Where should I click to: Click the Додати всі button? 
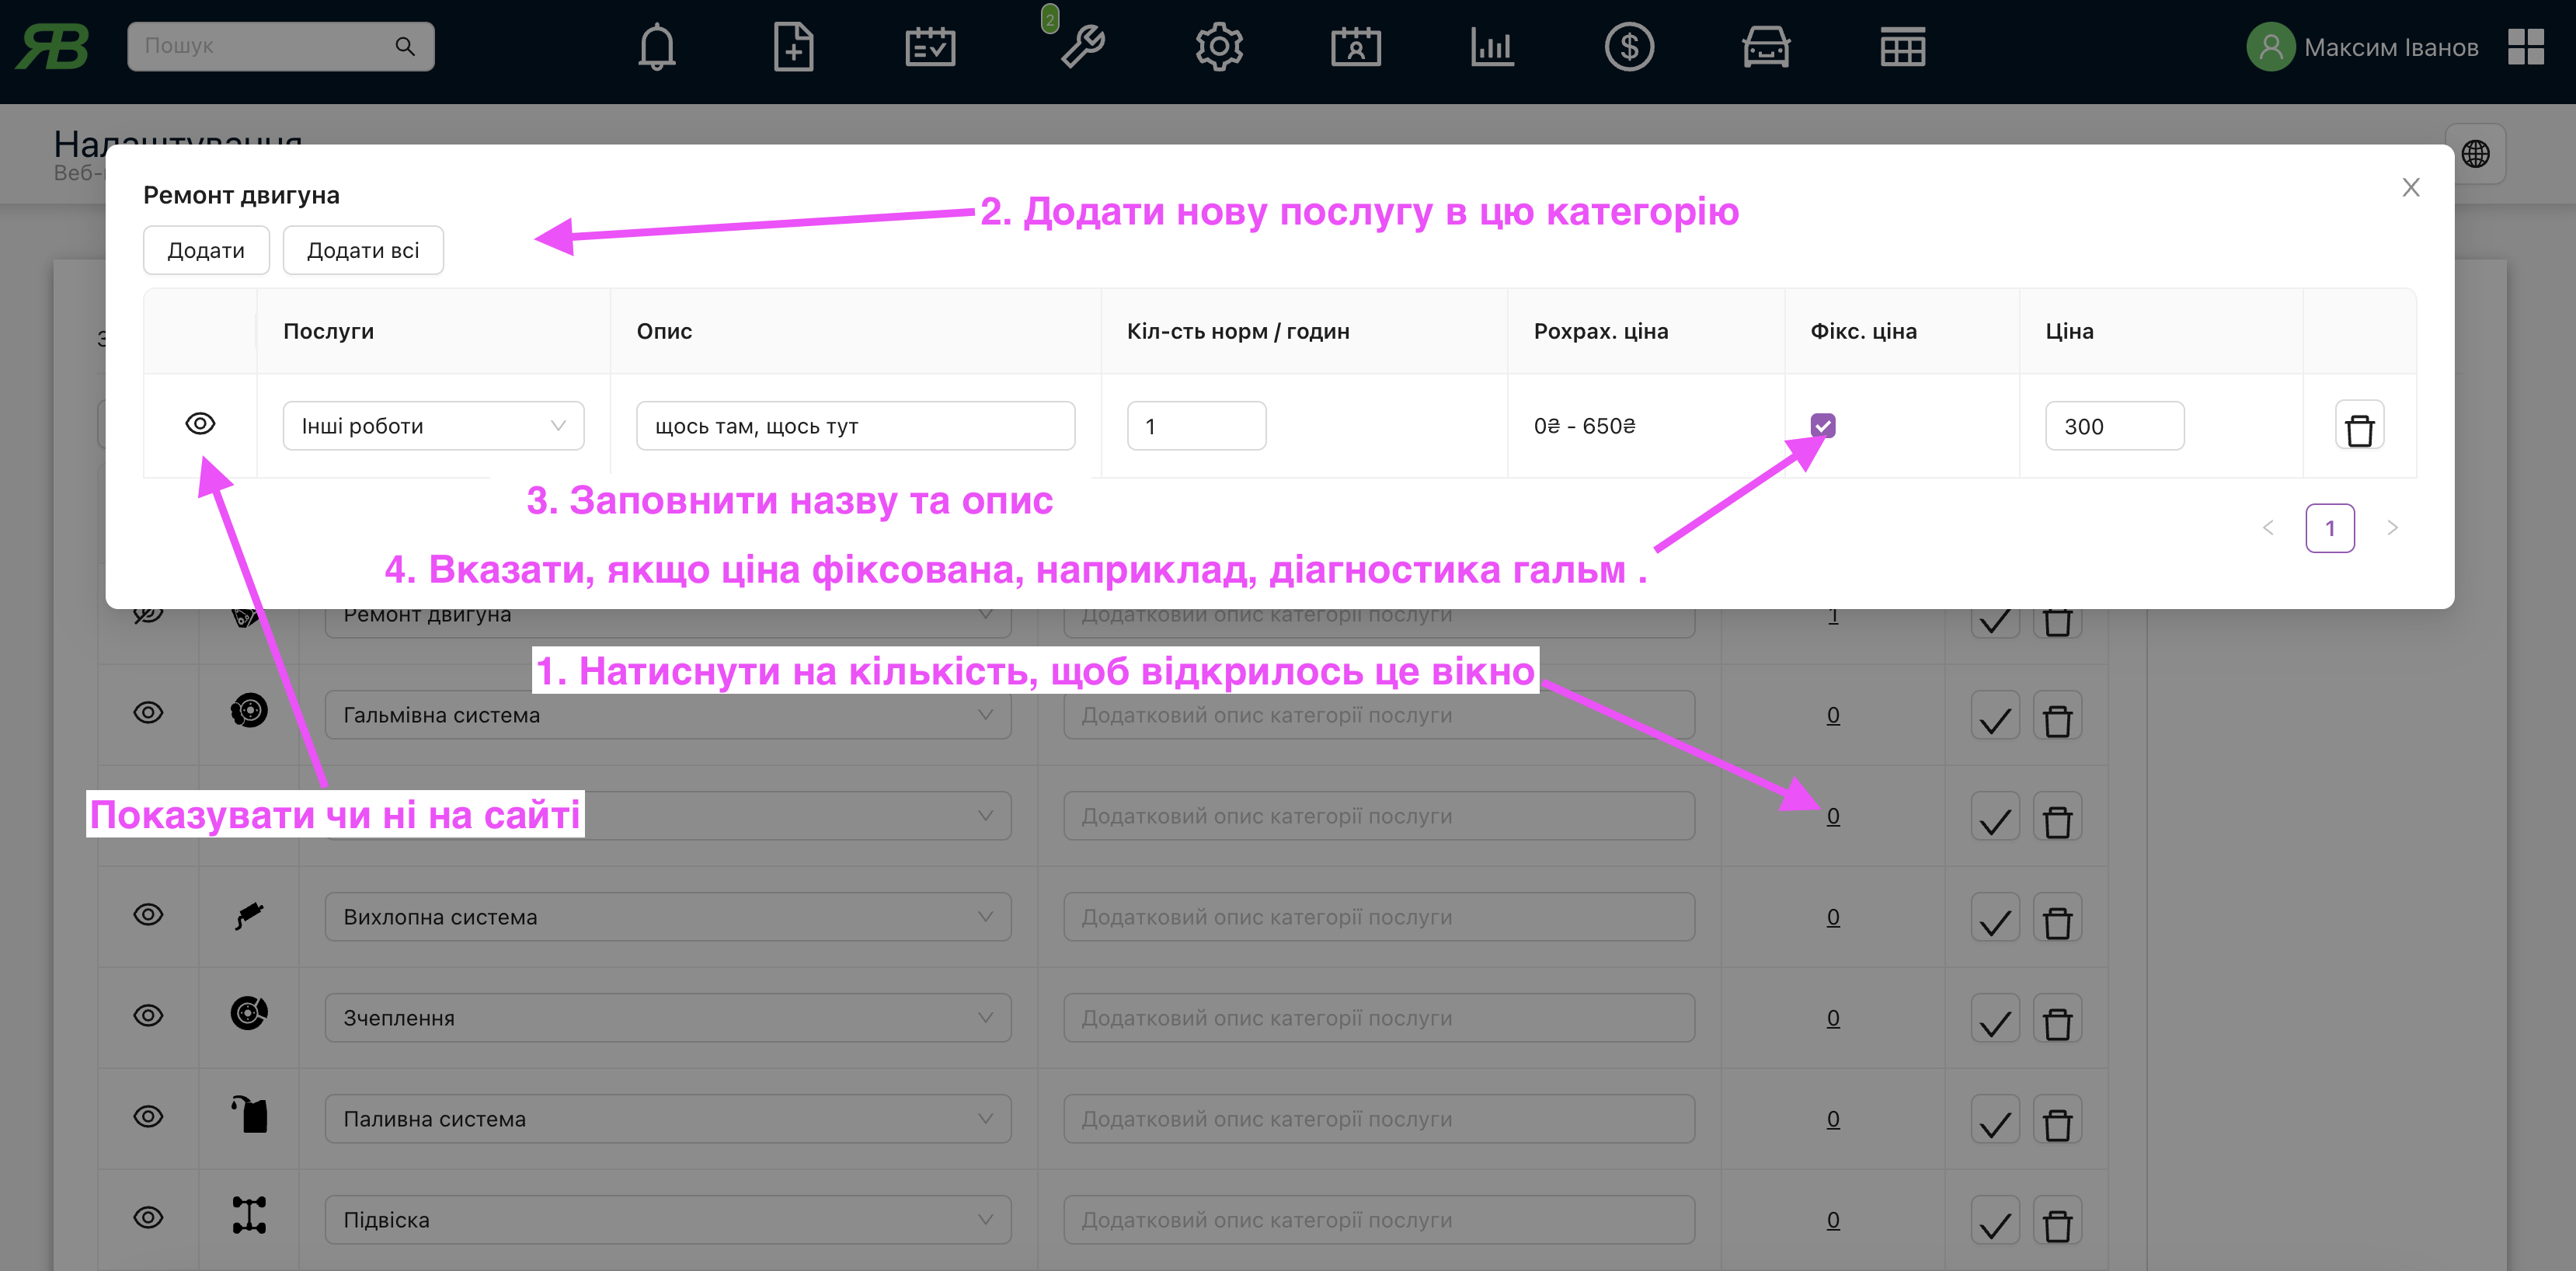point(362,250)
